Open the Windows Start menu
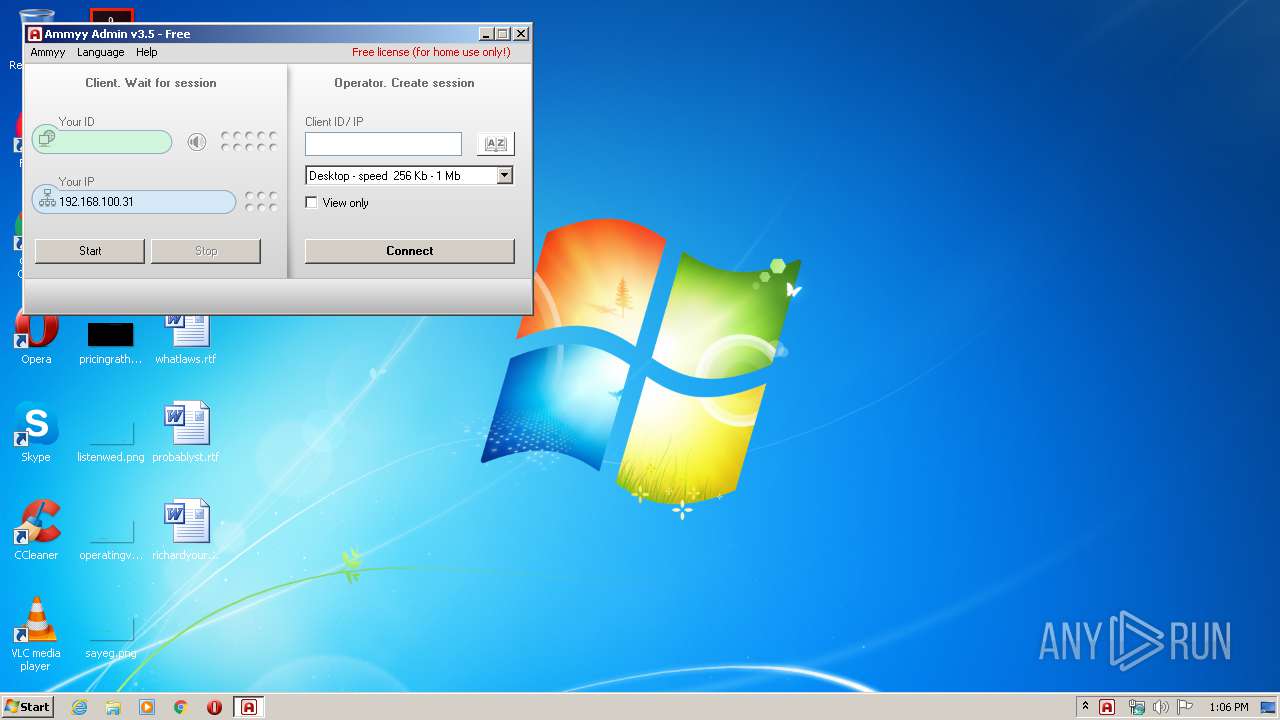The height and width of the screenshot is (720, 1280). click(27, 707)
